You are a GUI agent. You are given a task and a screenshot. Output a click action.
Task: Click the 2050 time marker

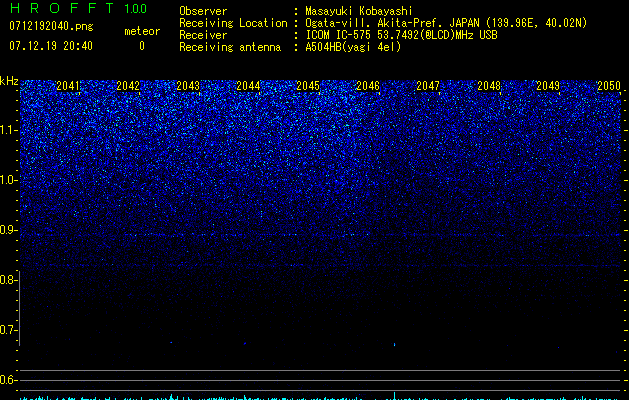[609, 86]
